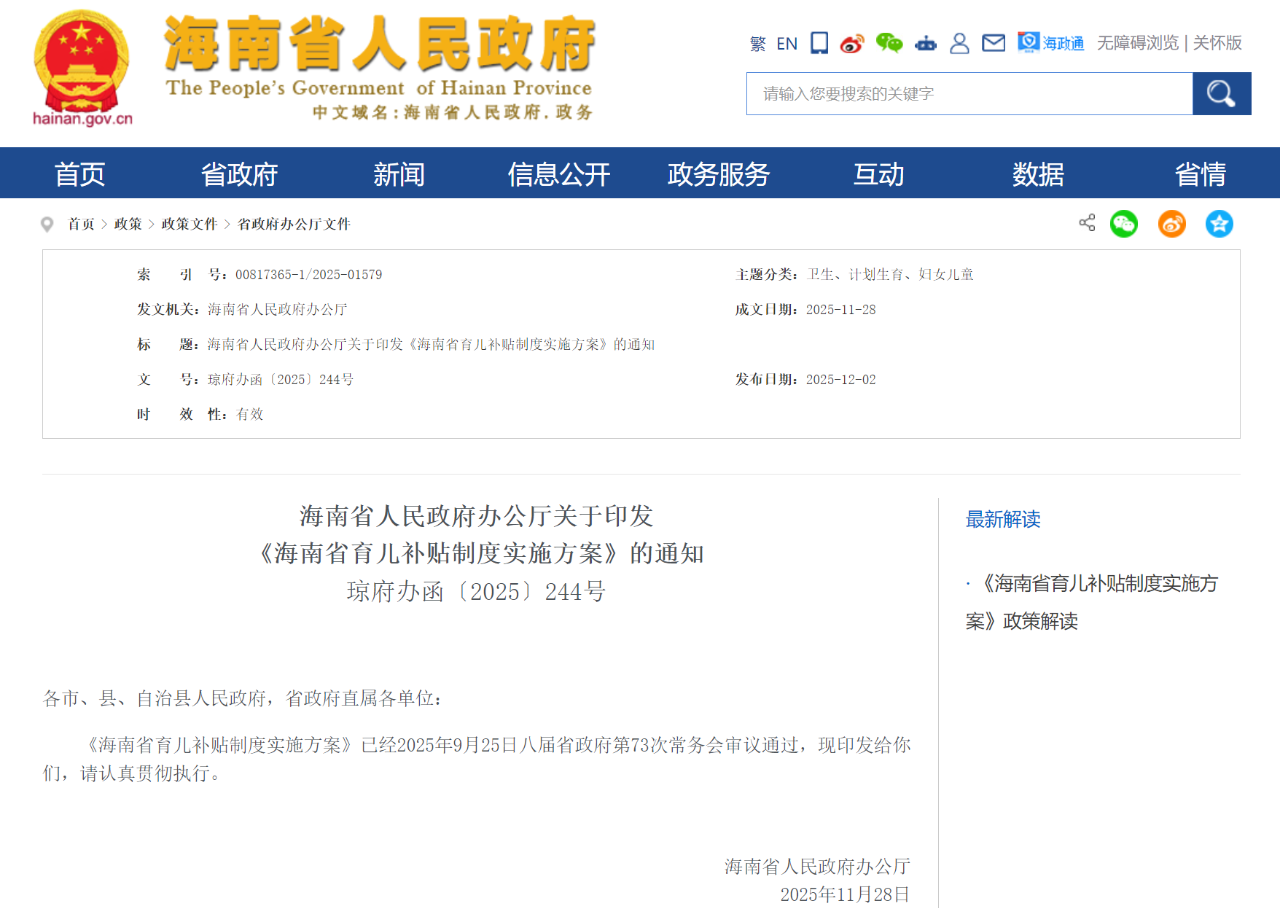1280x908 pixels.
Task: Open the mail subscription icon
Action: click(993, 43)
